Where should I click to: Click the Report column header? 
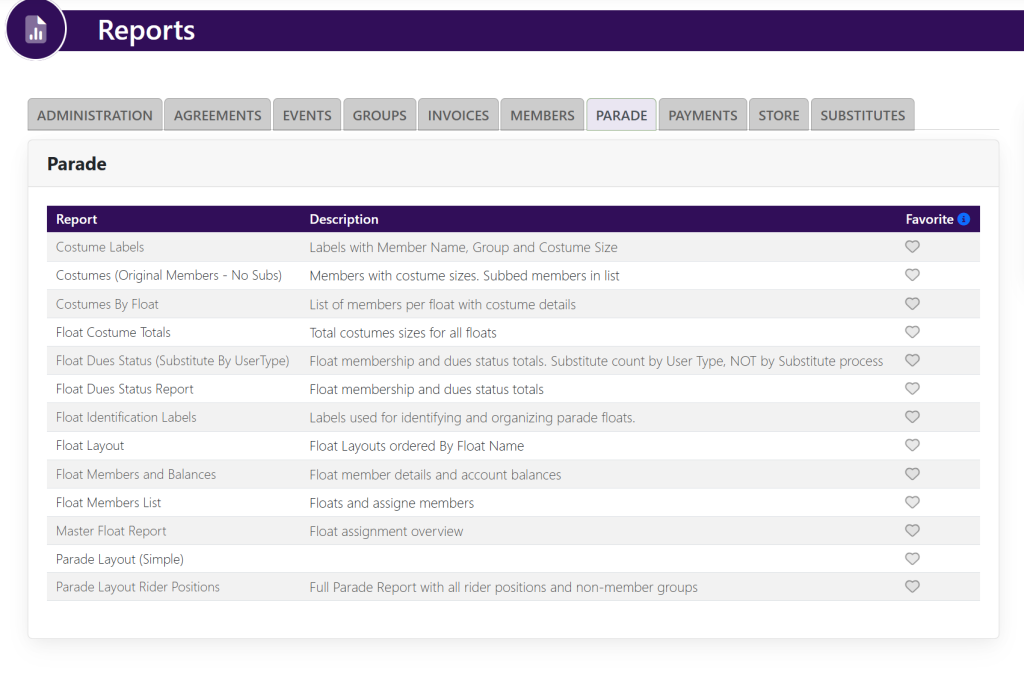coord(77,219)
